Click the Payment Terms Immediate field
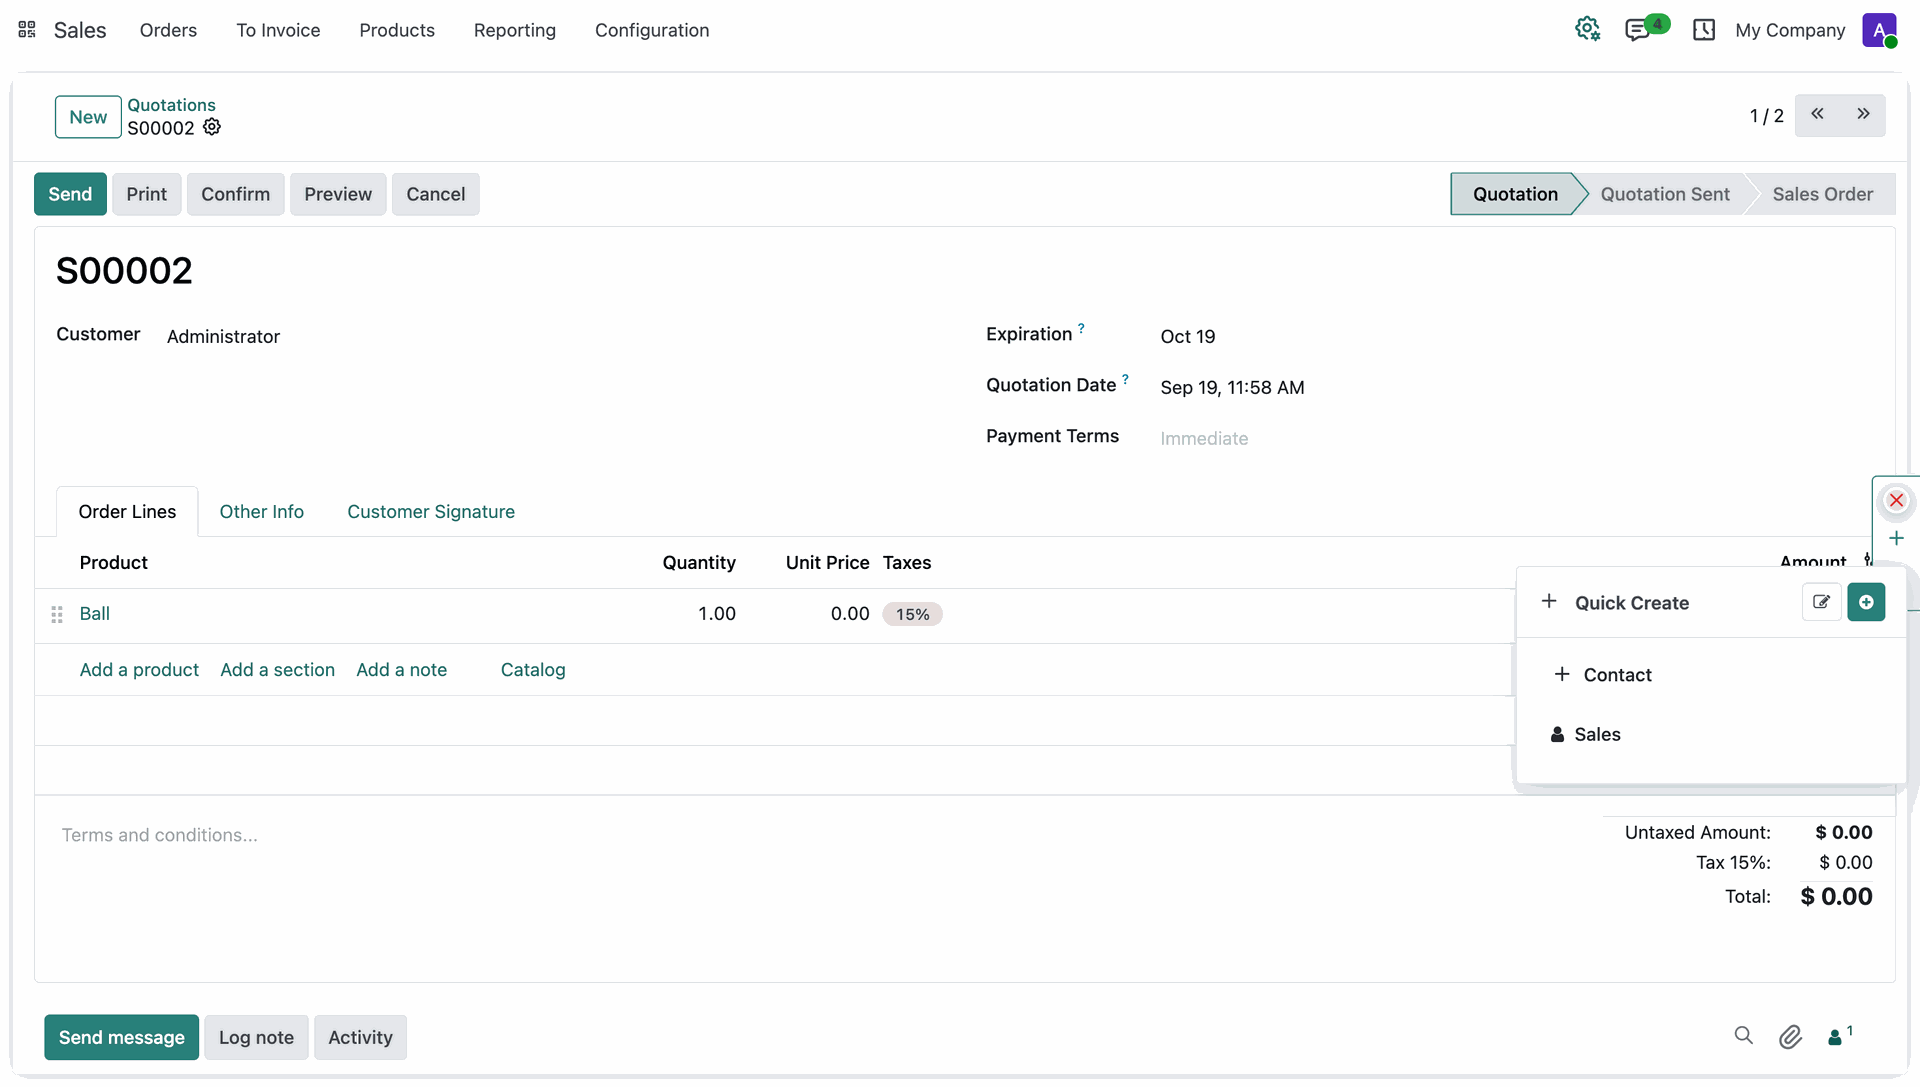The width and height of the screenshot is (1920, 1087). tap(1204, 438)
